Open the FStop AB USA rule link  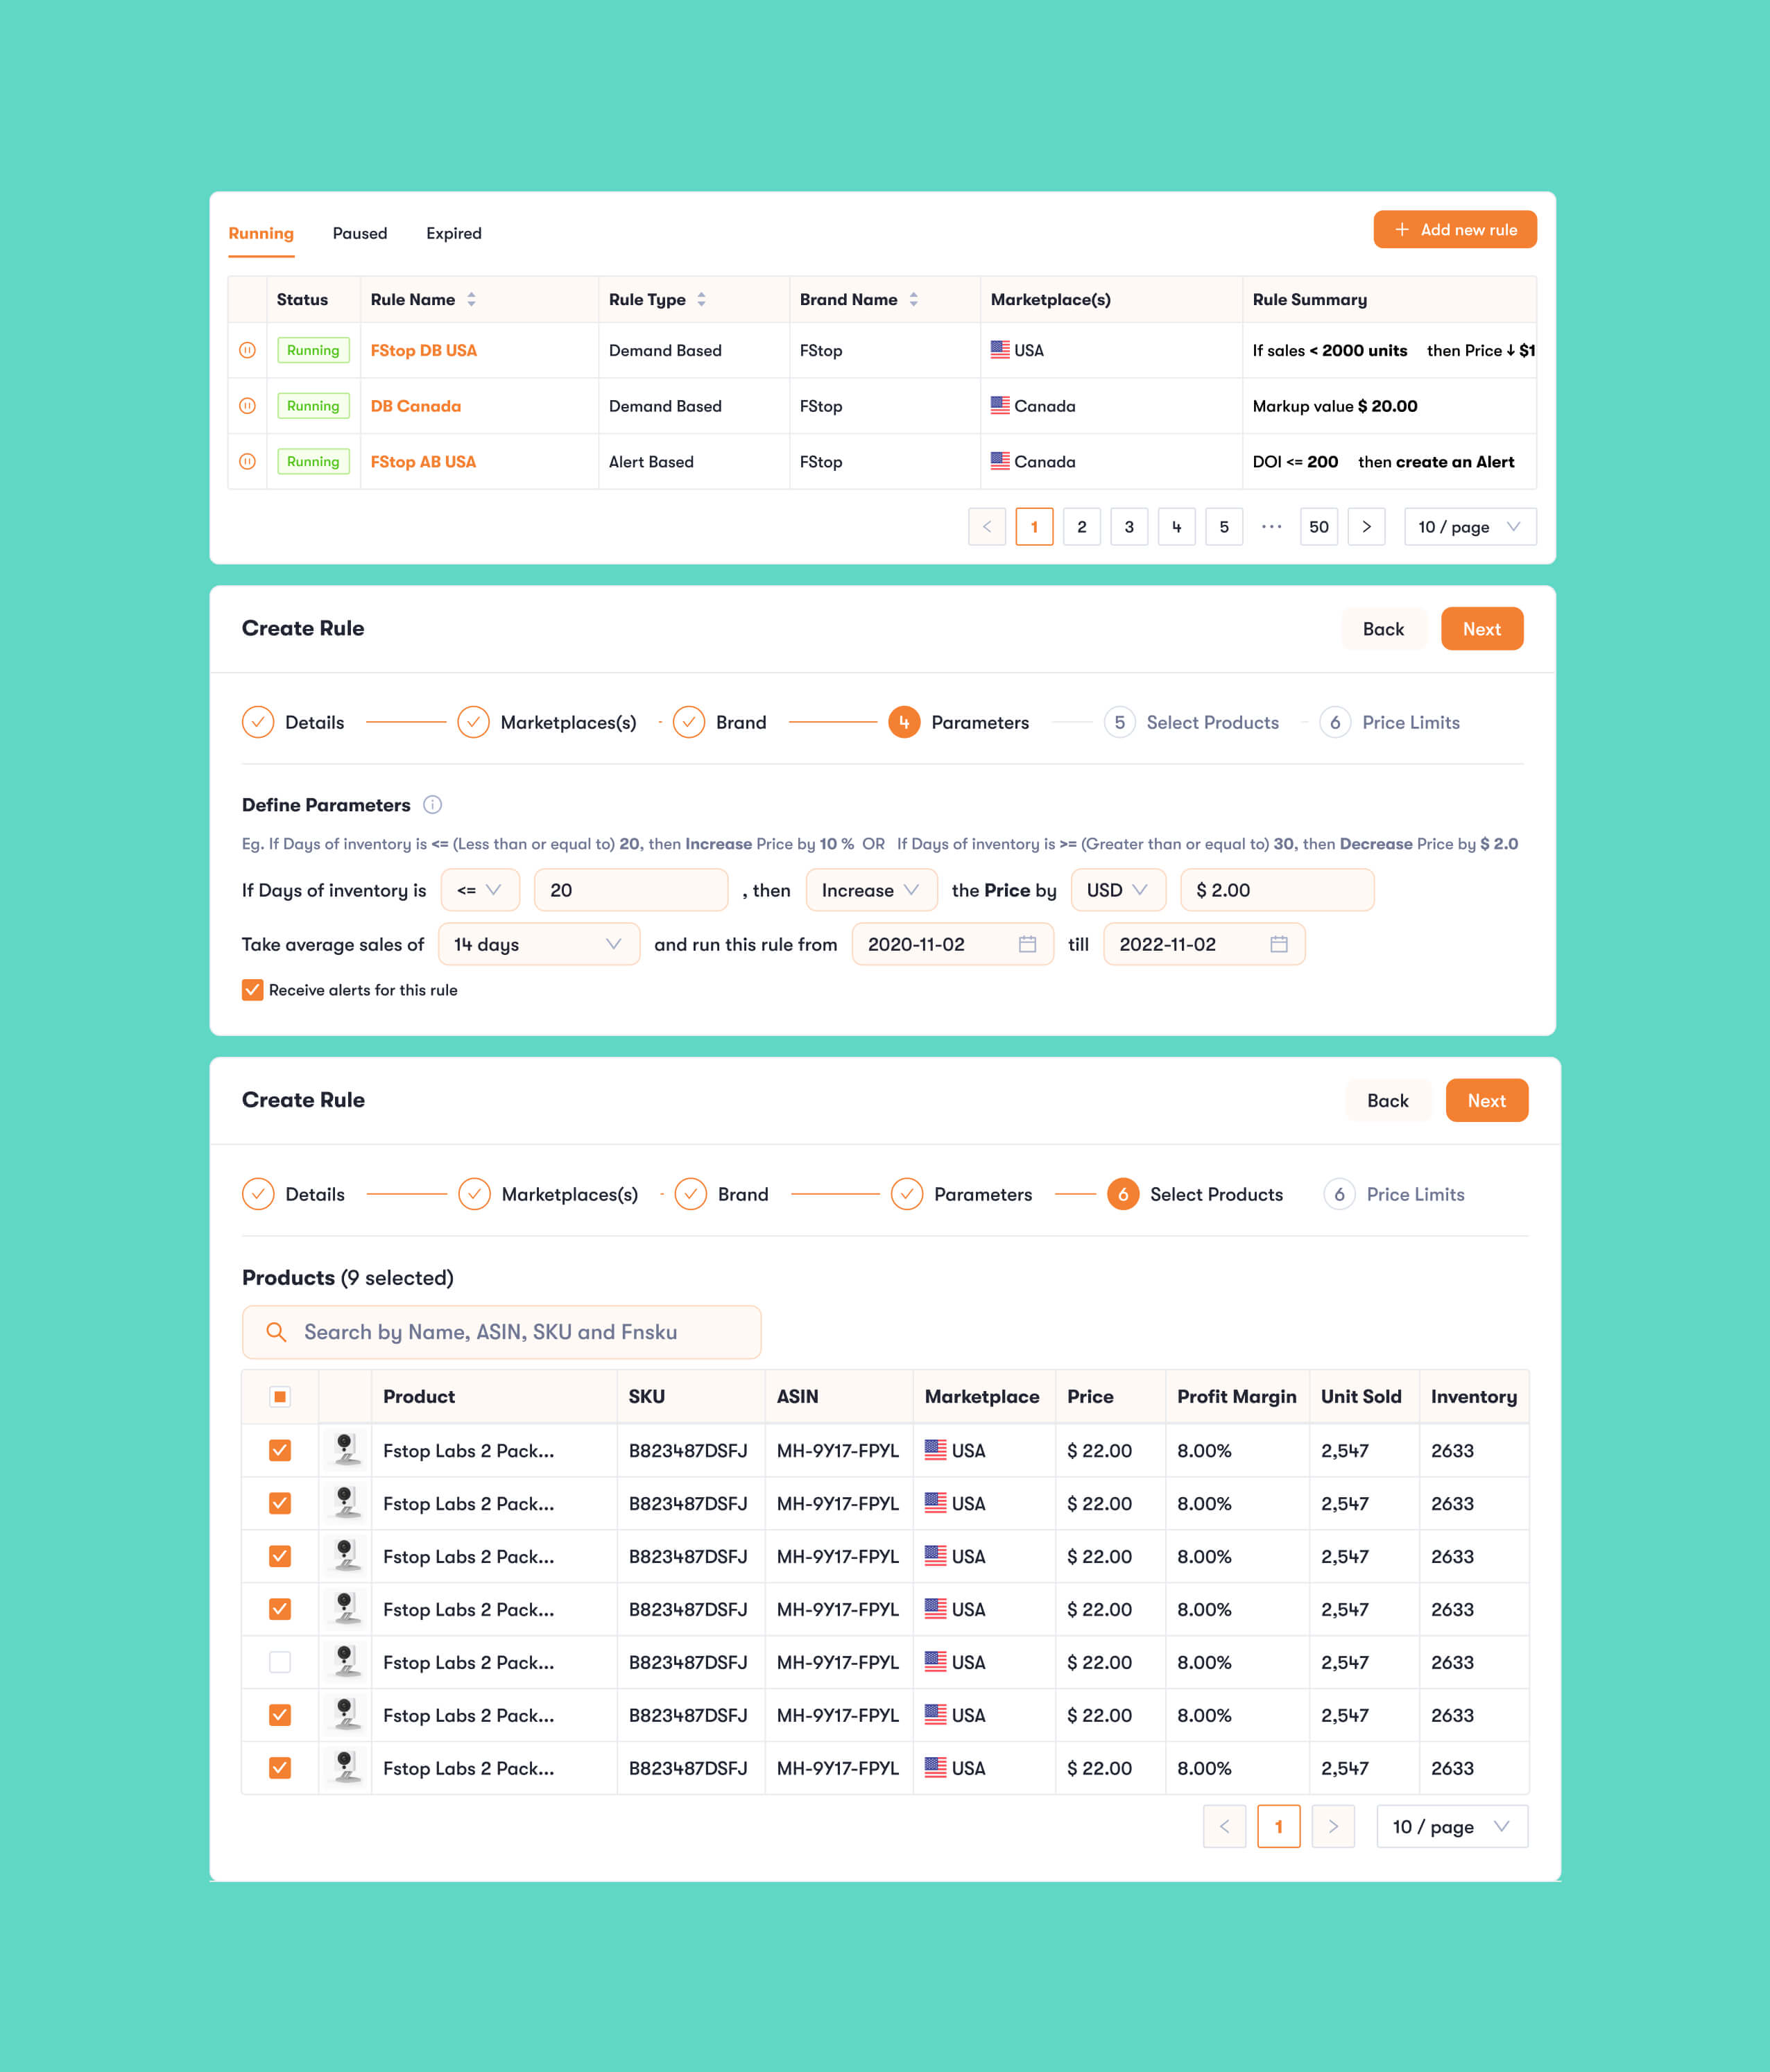pos(423,462)
